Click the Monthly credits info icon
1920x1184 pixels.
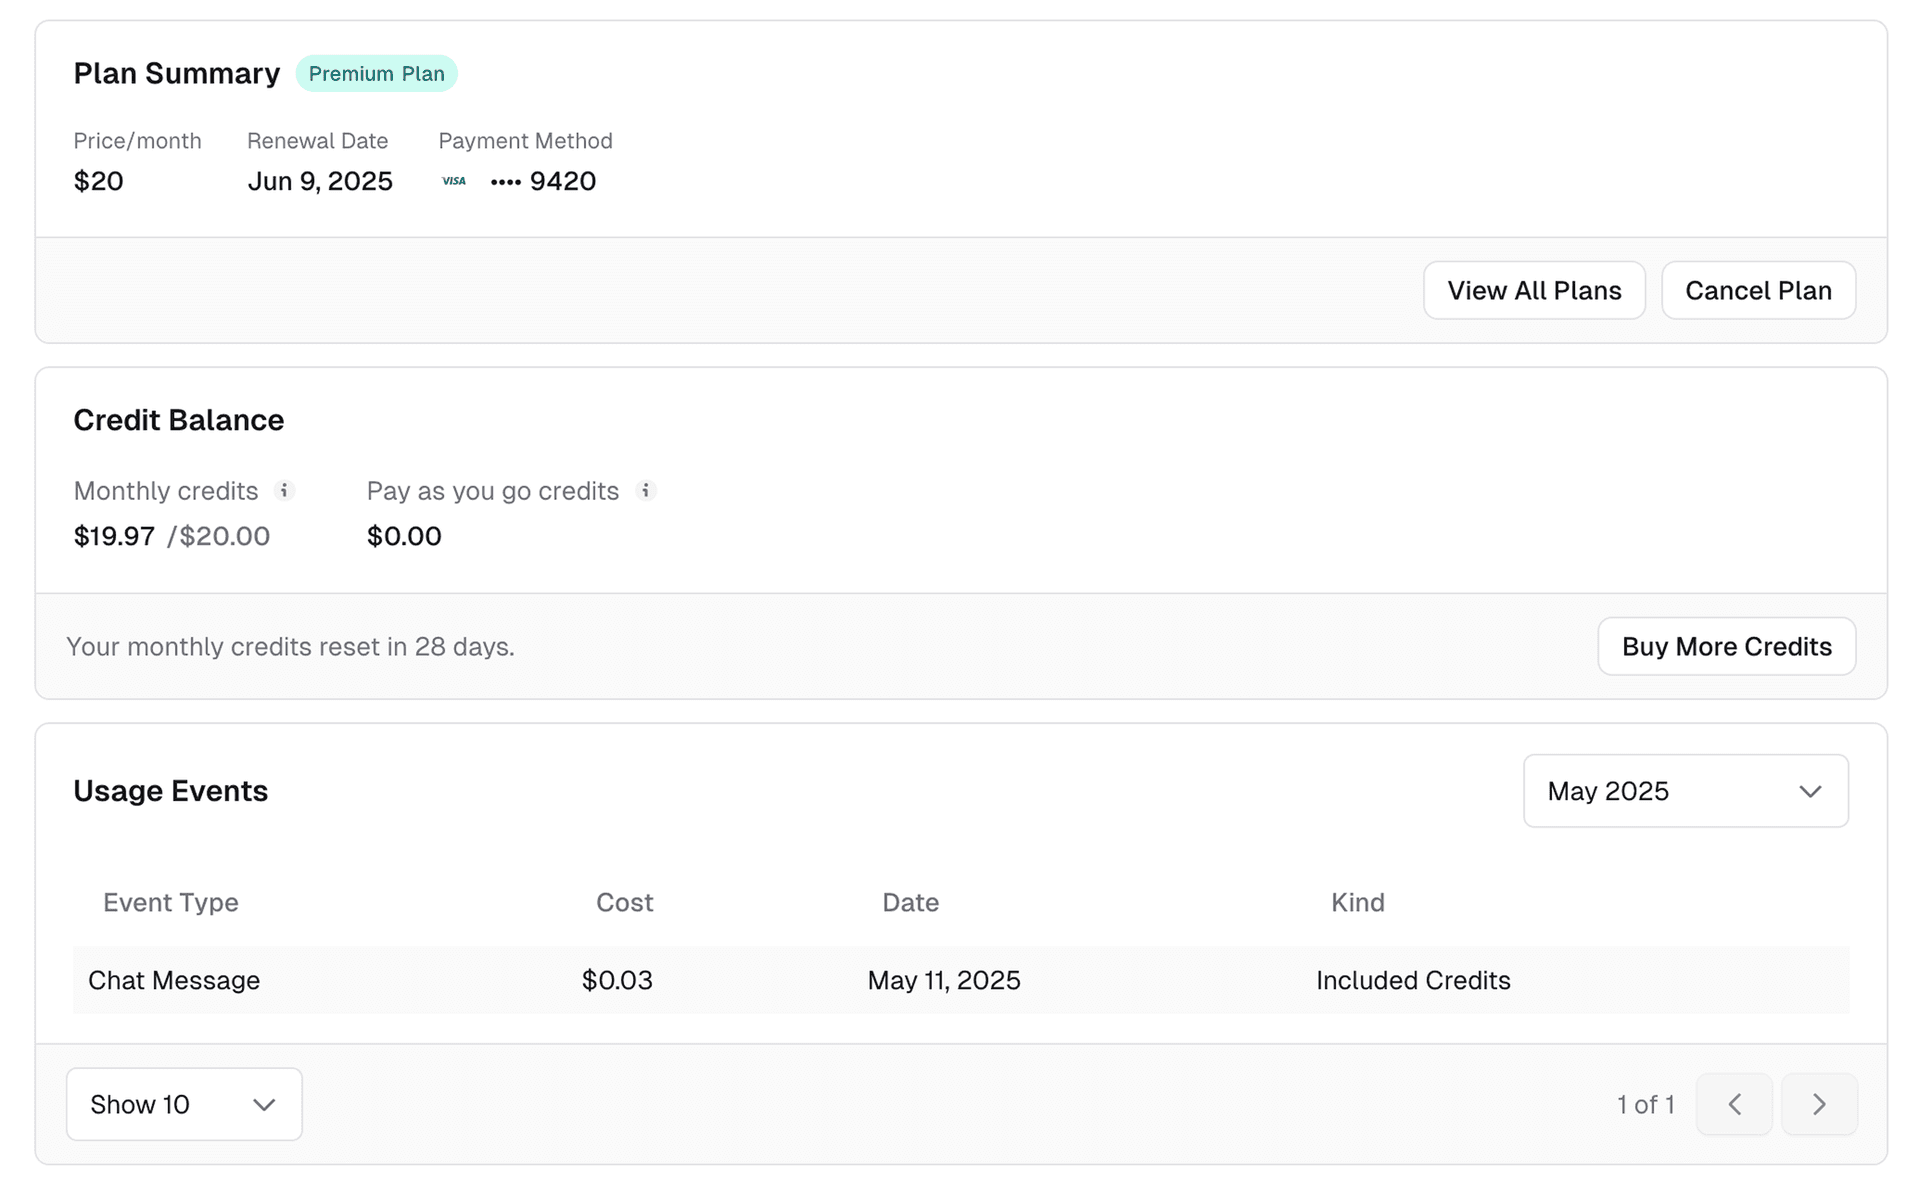(x=284, y=491)
